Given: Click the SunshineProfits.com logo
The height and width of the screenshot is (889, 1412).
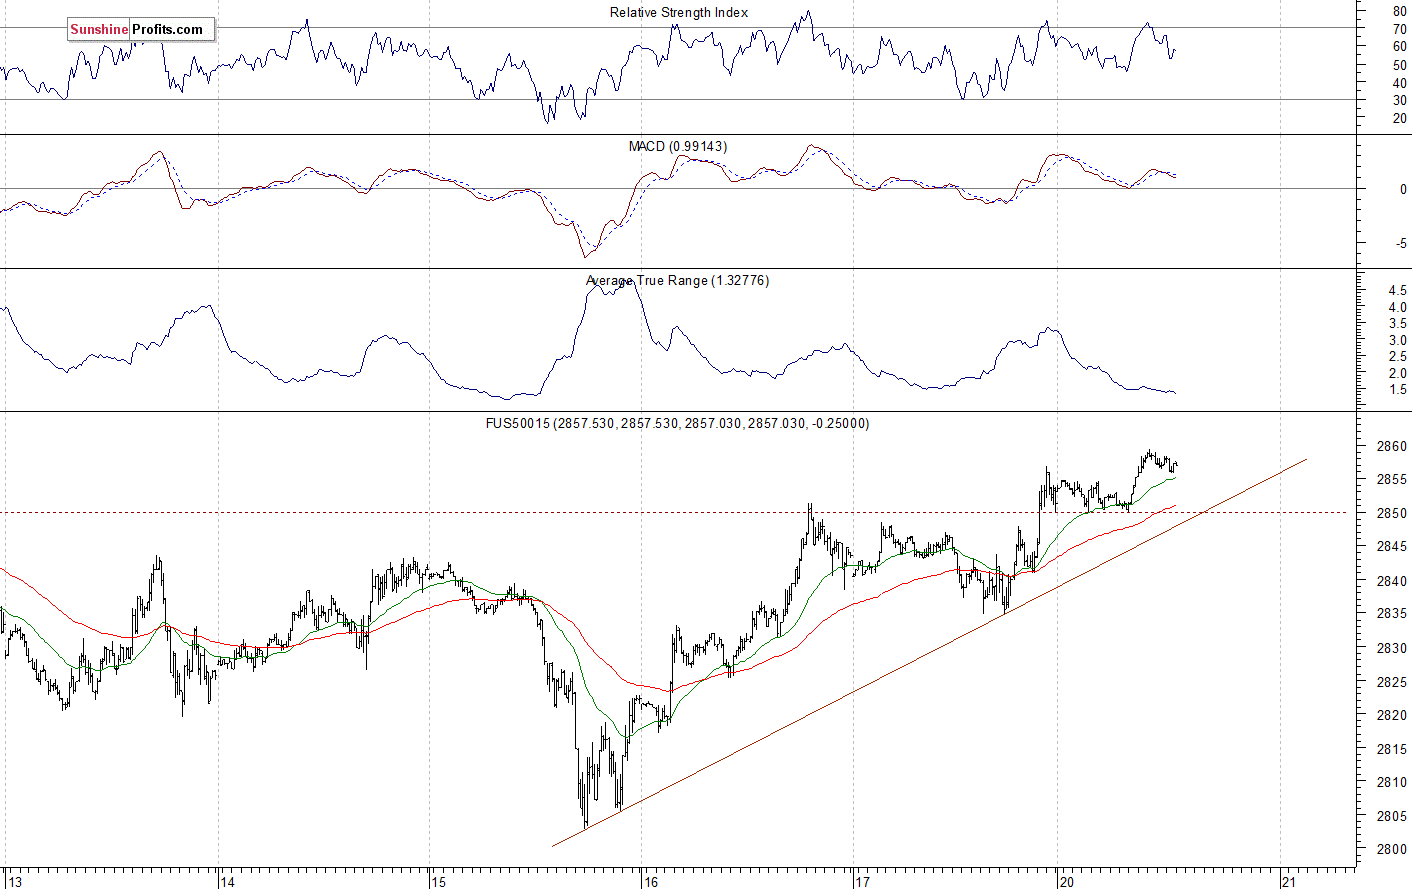Looking at the screenshot, I should pyautogui.click(x=141, y=30).
